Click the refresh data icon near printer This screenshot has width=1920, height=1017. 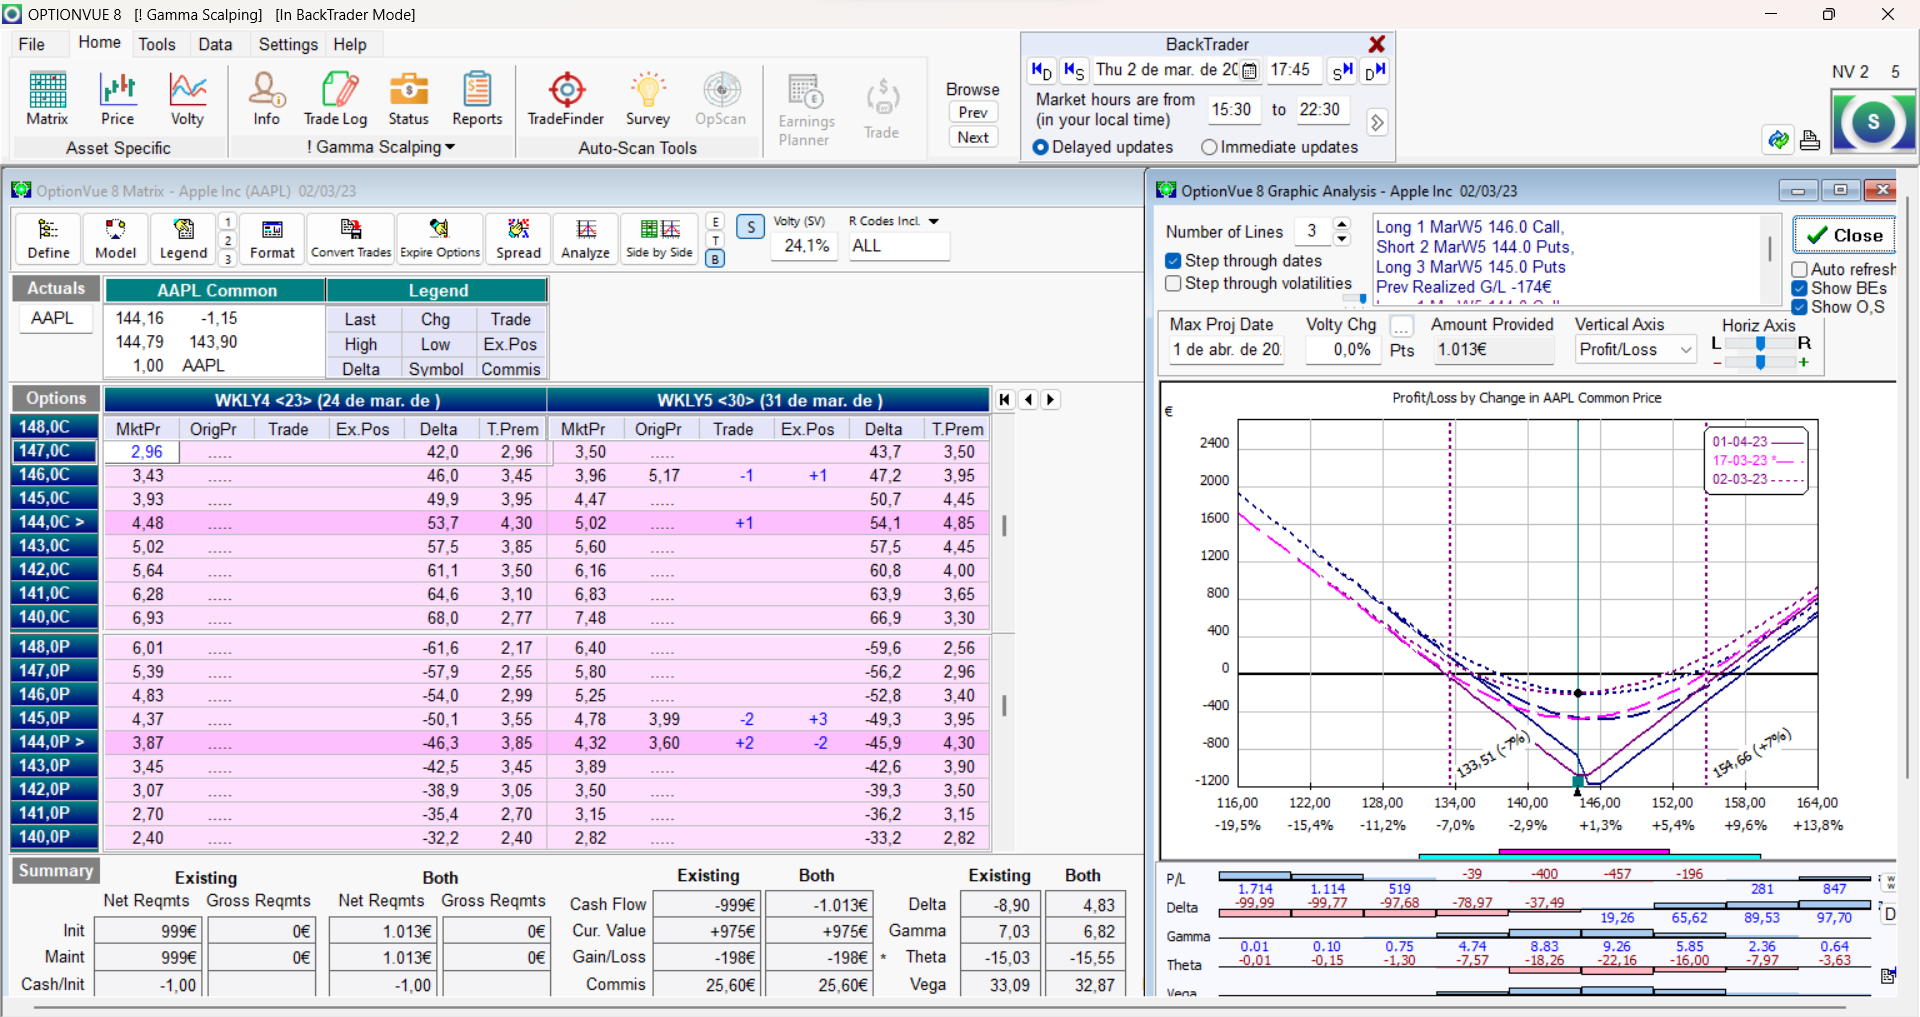pyautogui.click(x=1778, y=140)
